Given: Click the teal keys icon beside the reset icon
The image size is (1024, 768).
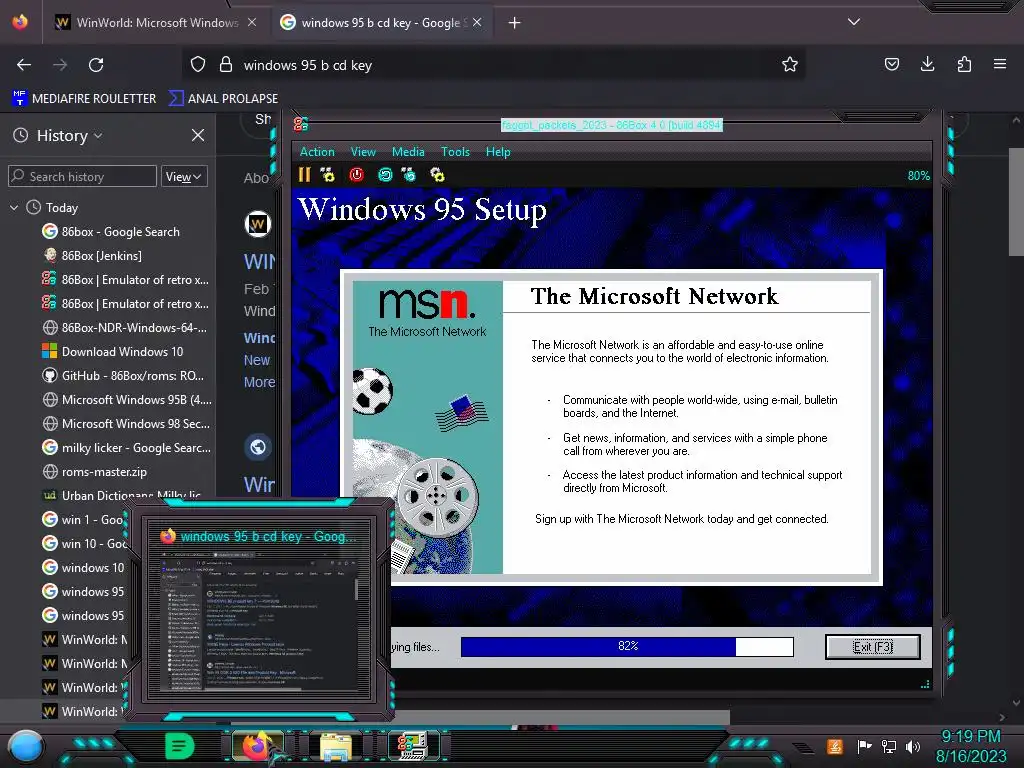Looking at the screenshot, I should 409,175.
